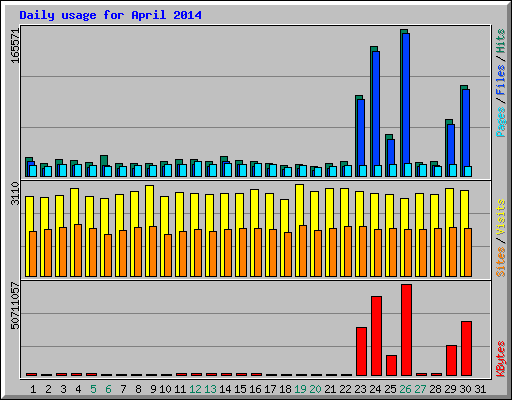Select green weekend day label 6
Screen dimensions: 512x400
click(x=108, y=389)
